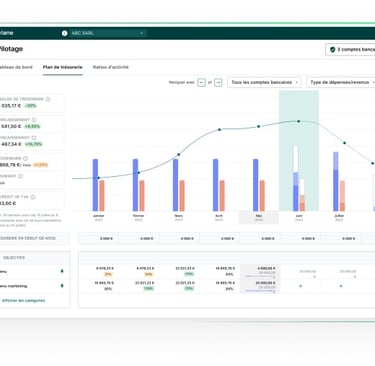Viewport: 375px width, 366px height.
Task: Click info icon beside second Encaissement metric
Action: click(34, 137)
